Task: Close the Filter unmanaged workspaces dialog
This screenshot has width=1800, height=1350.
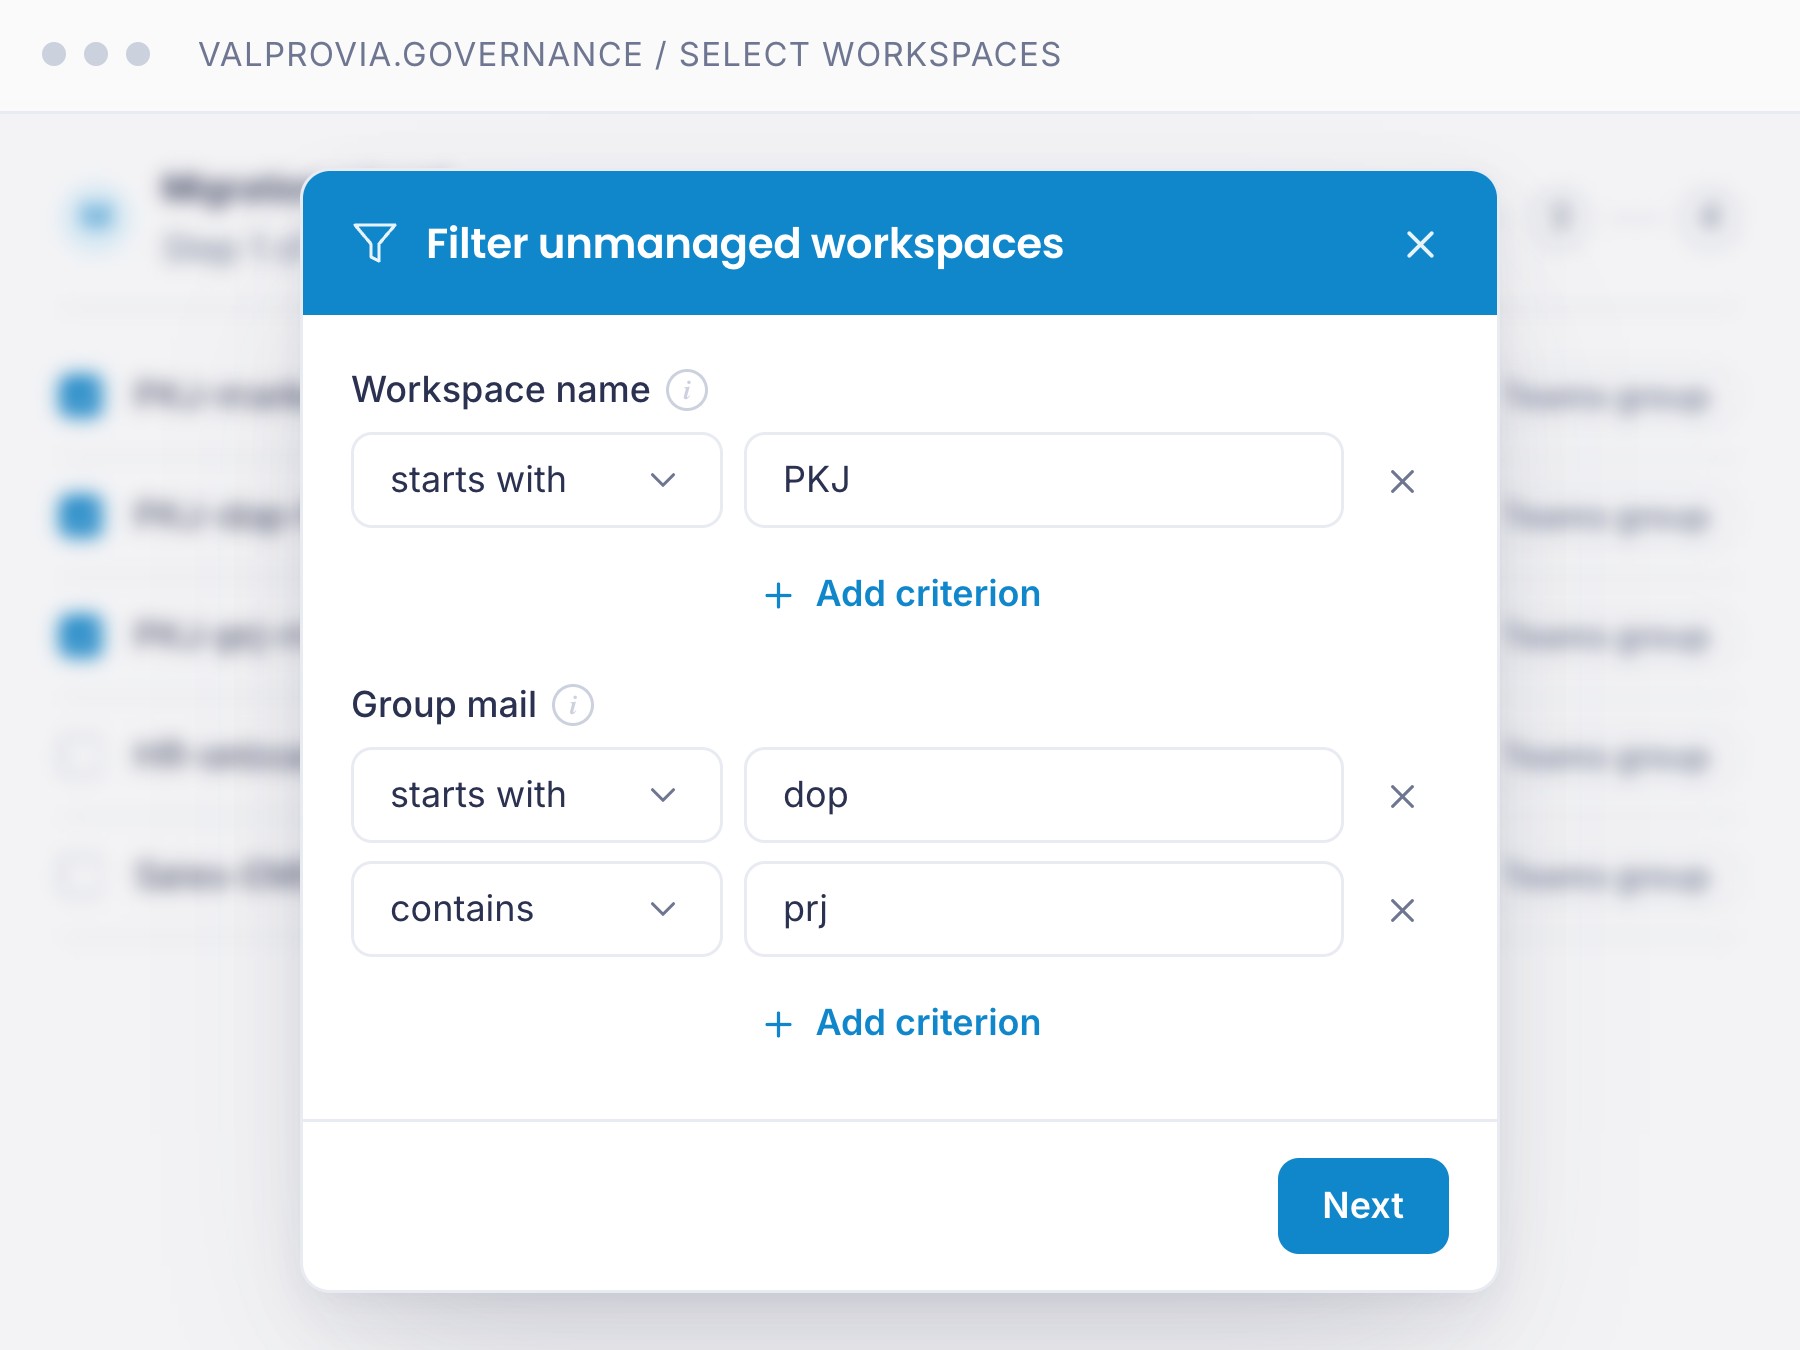Action: (1420, 244)
